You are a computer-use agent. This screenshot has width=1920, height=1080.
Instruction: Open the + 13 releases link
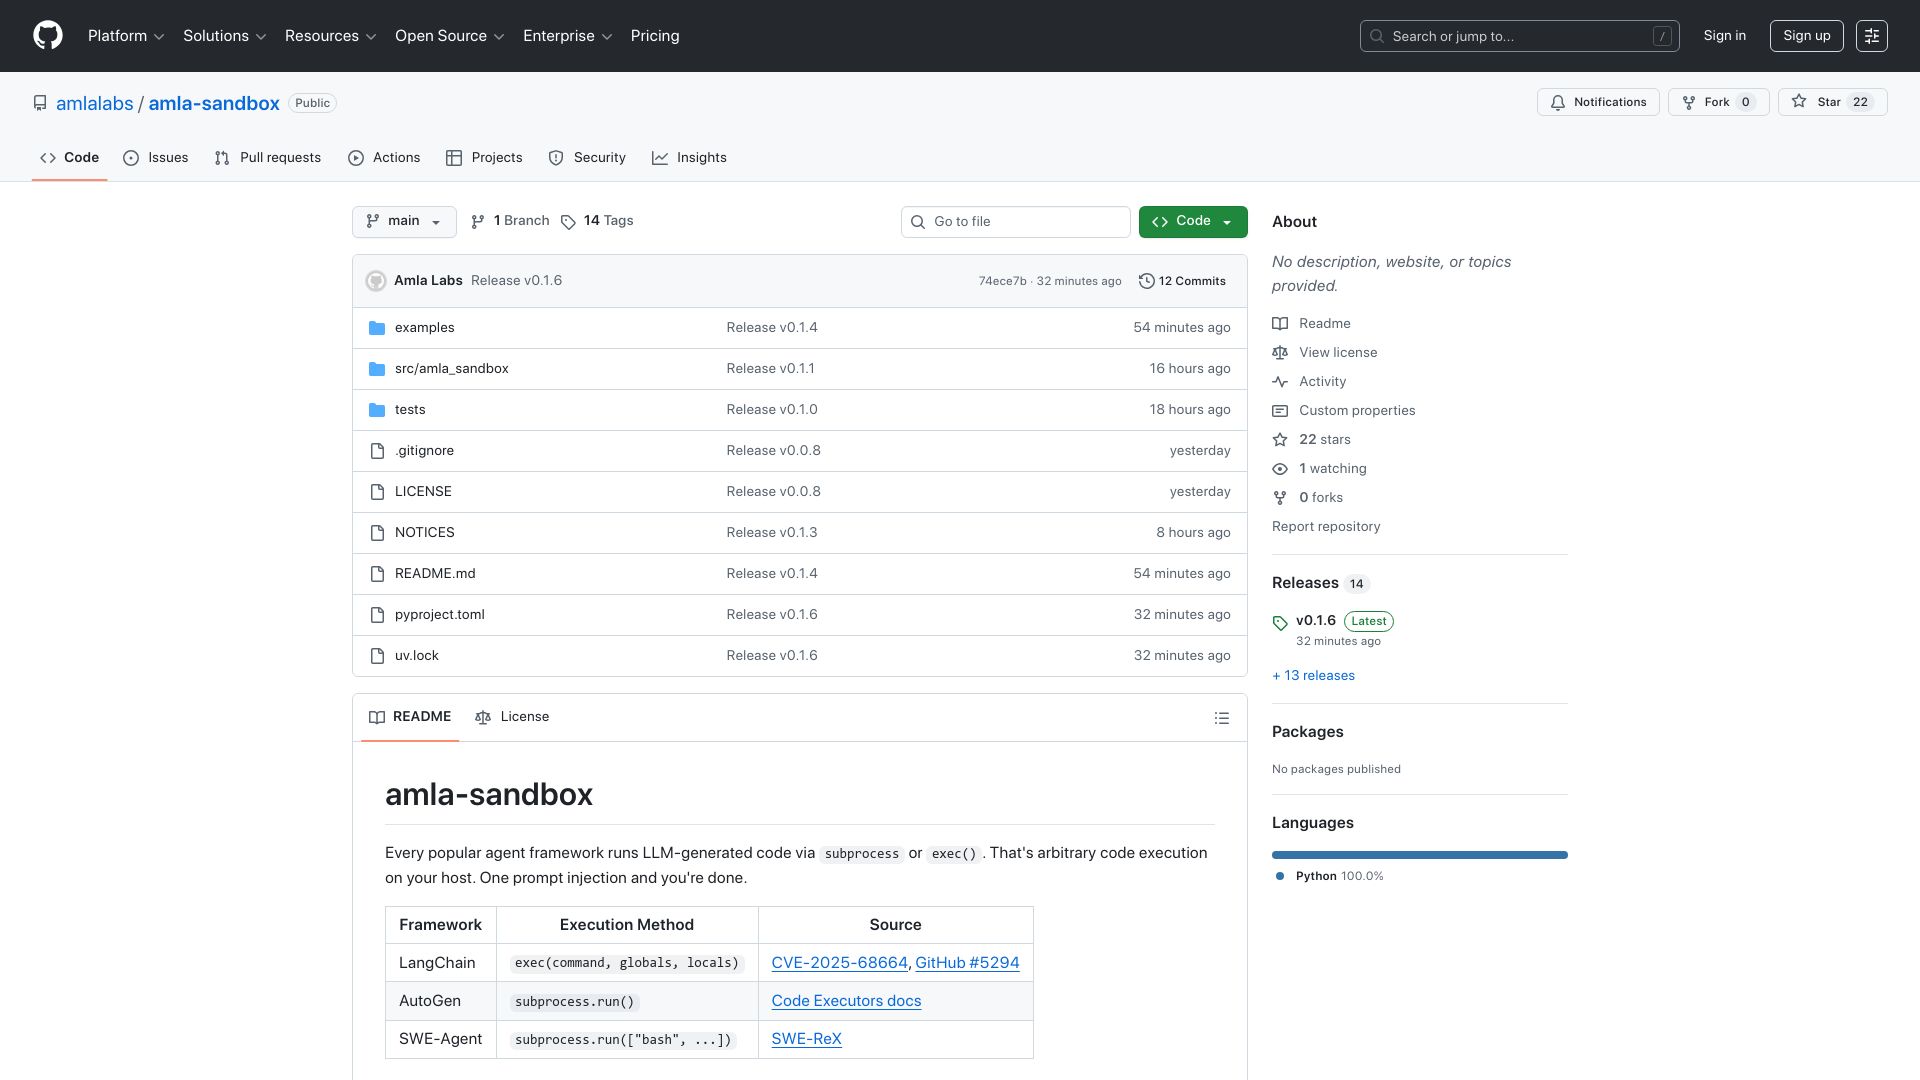pyautogui.click(x=1313, y=676)
